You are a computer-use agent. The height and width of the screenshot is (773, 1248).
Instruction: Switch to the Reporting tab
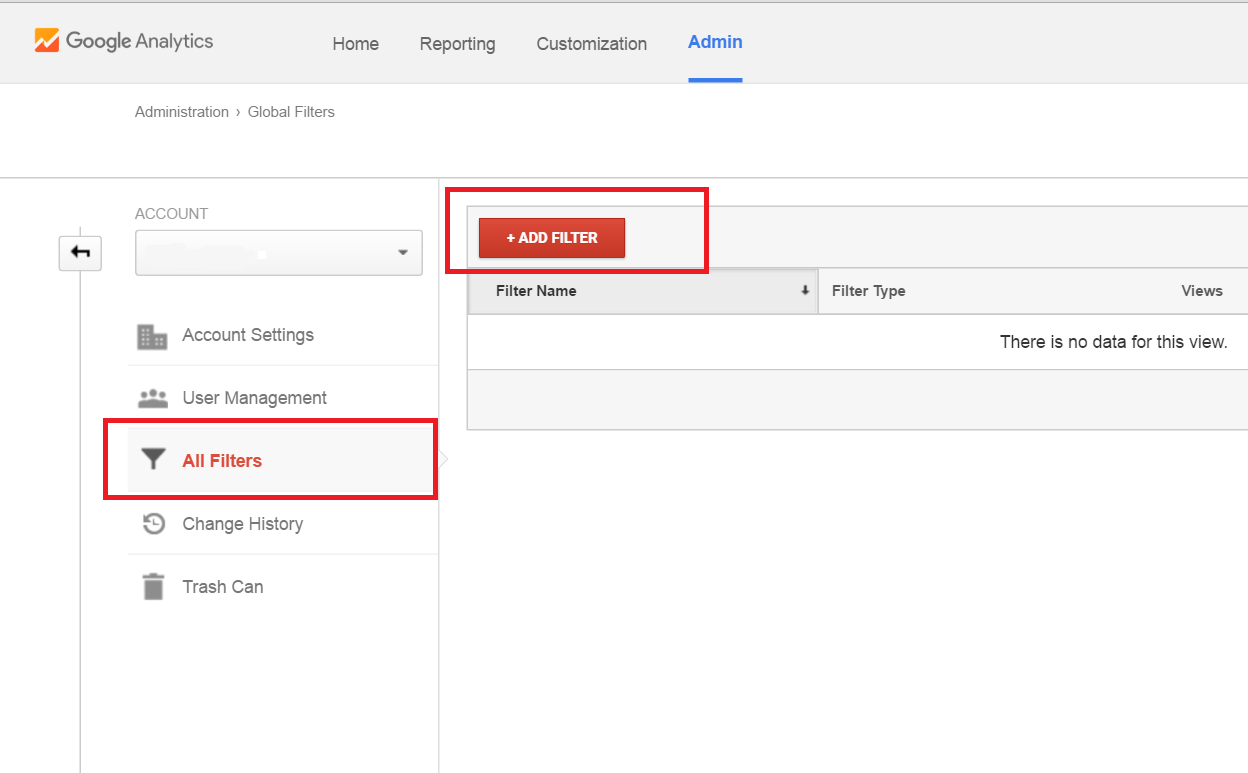click(457, 44)
